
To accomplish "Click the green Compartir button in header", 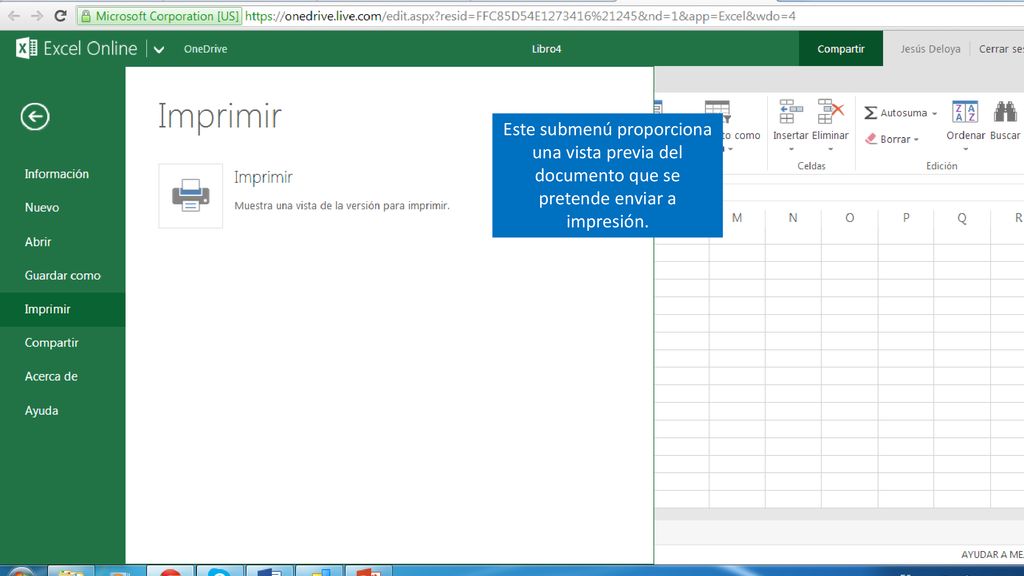I will click(840, 48).
